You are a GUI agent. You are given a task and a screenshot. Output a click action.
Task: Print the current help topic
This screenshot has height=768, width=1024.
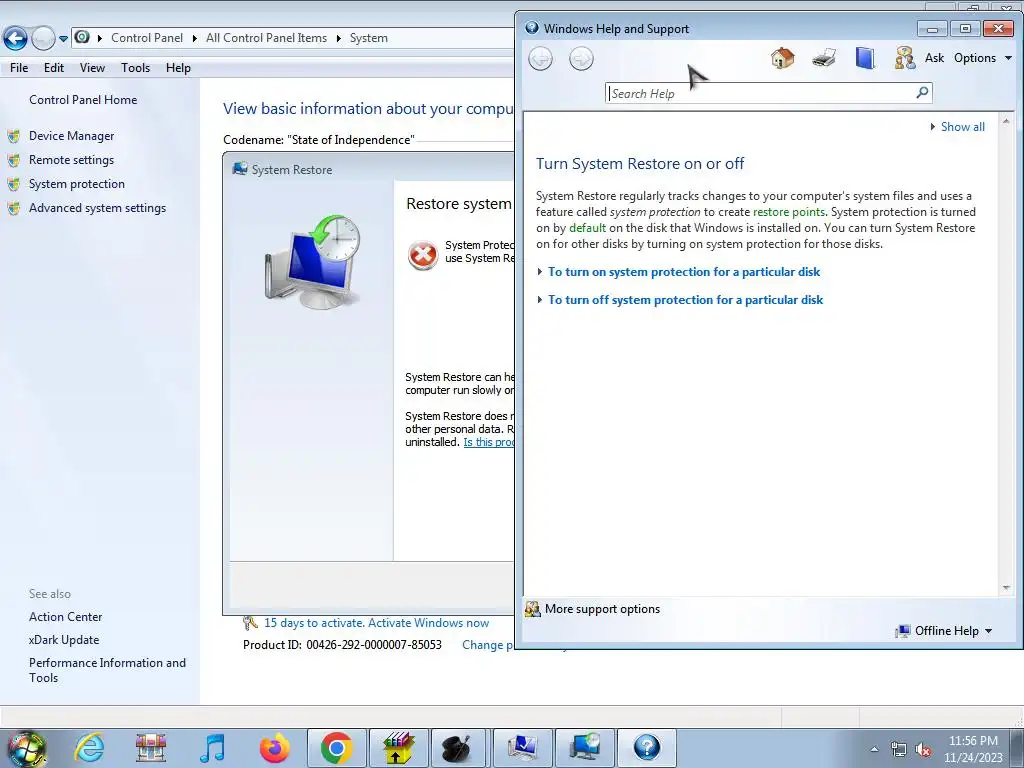(824, 58)
